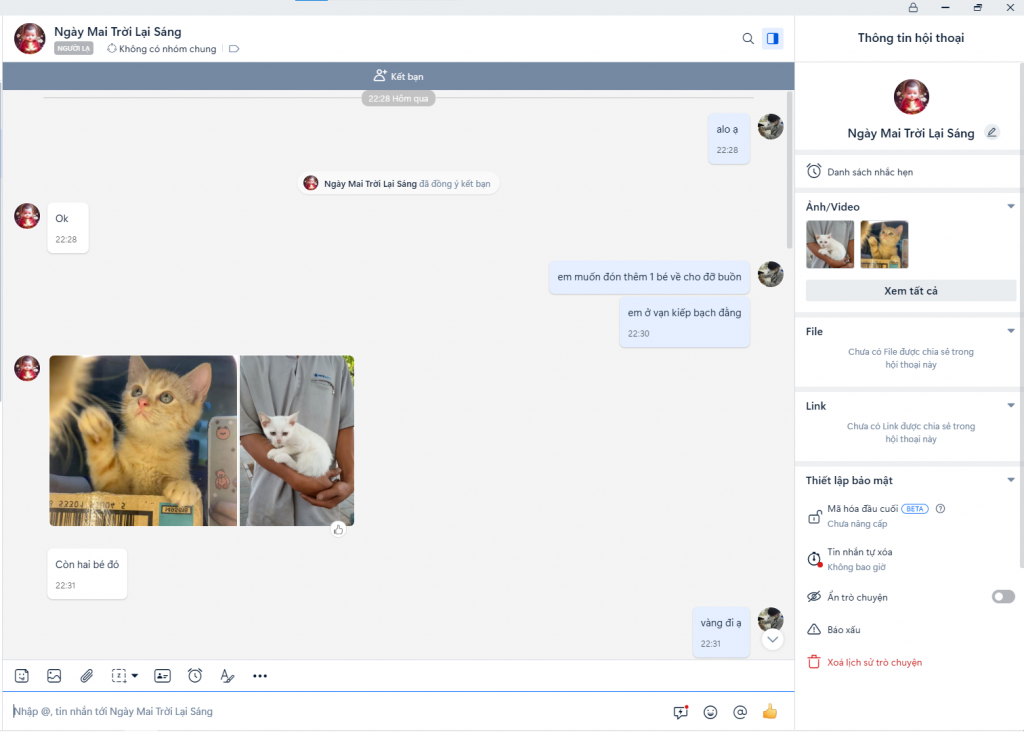Open orange kitten thumbnail in info panel
The width and height of the screenshot is (1024, 734).
click(884, 244)
